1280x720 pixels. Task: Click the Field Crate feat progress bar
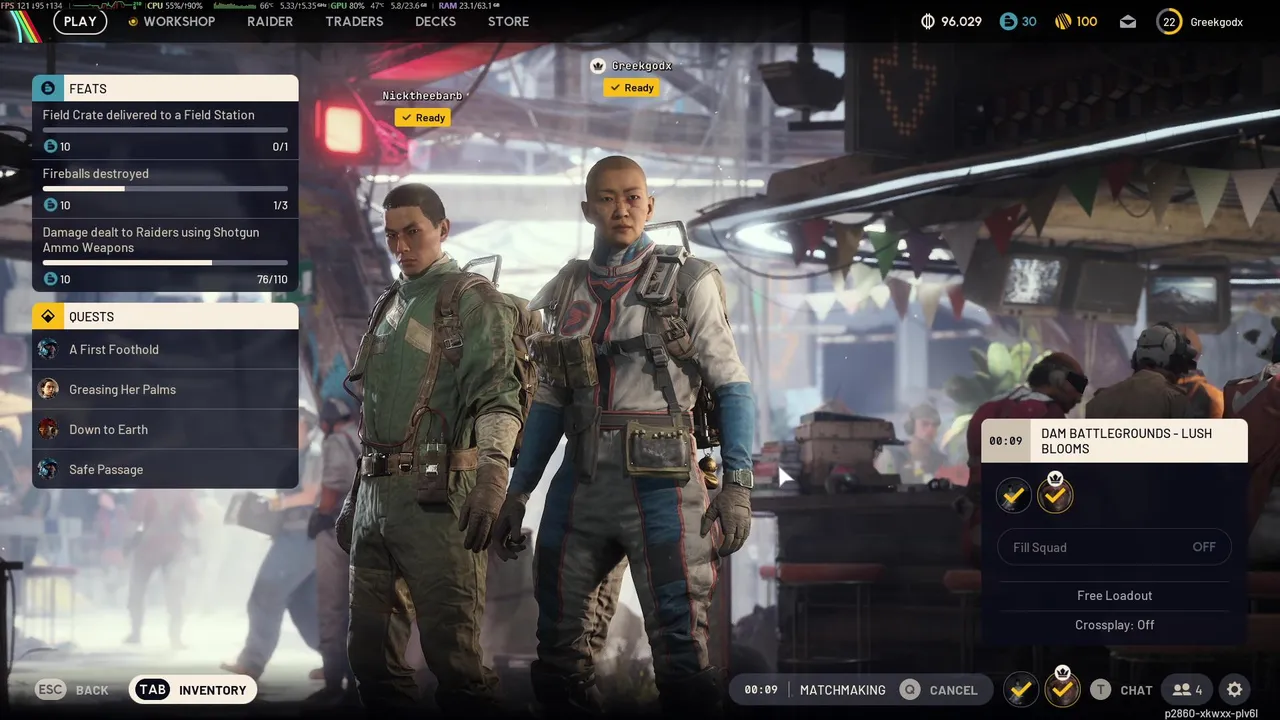point(165,130)
